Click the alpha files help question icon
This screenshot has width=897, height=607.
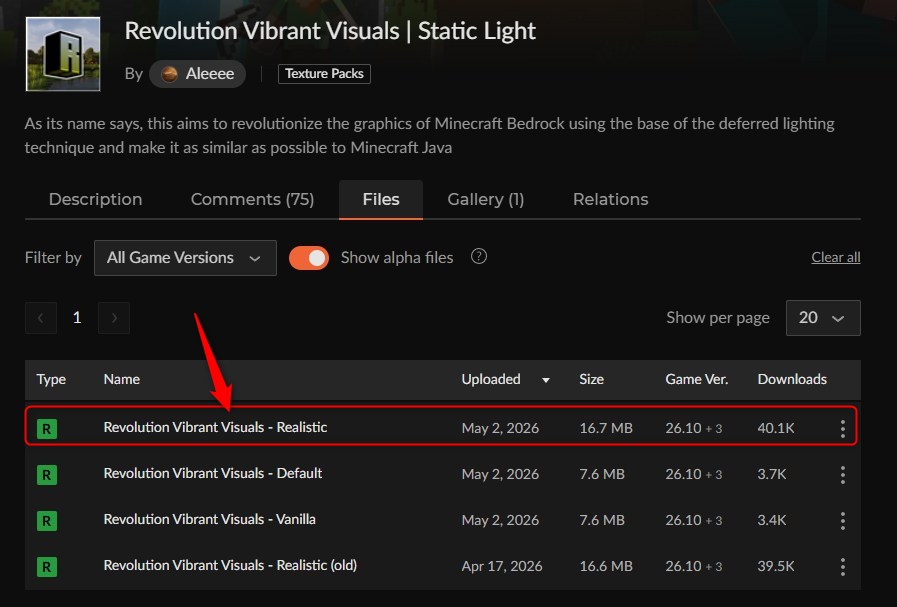tap(479, 256)
